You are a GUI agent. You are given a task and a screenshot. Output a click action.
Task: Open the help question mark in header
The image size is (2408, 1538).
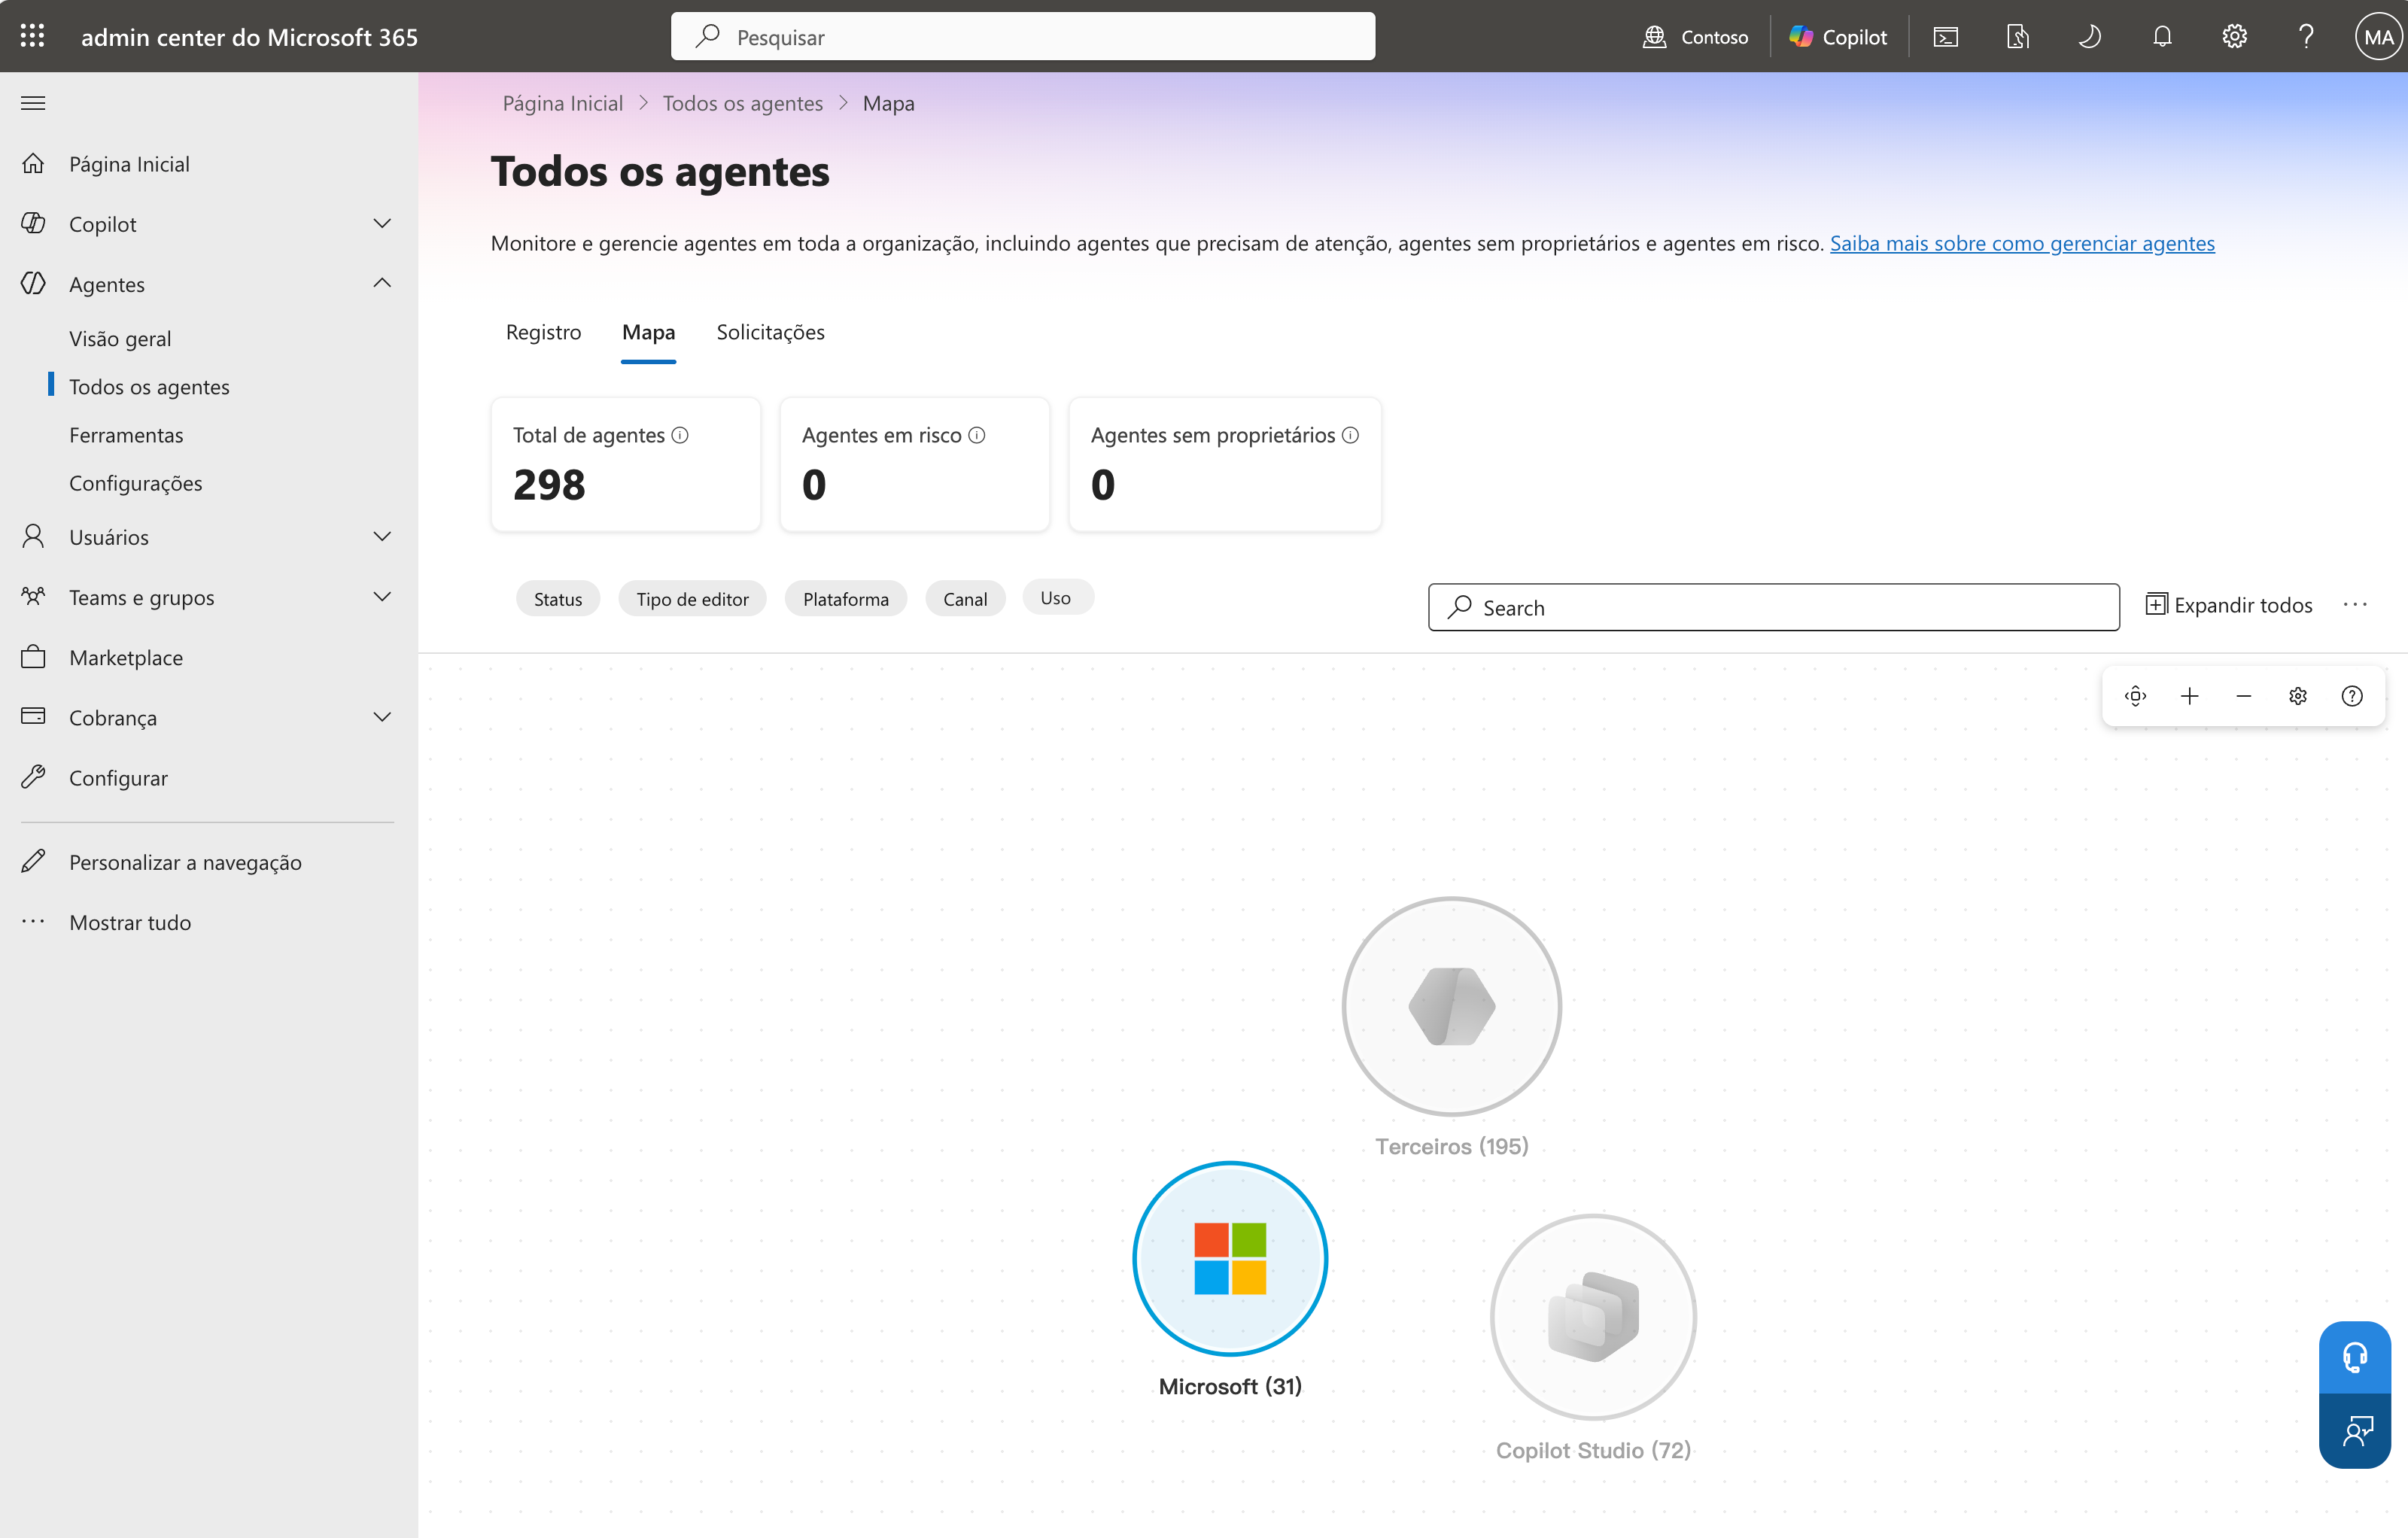[2306, 37]
